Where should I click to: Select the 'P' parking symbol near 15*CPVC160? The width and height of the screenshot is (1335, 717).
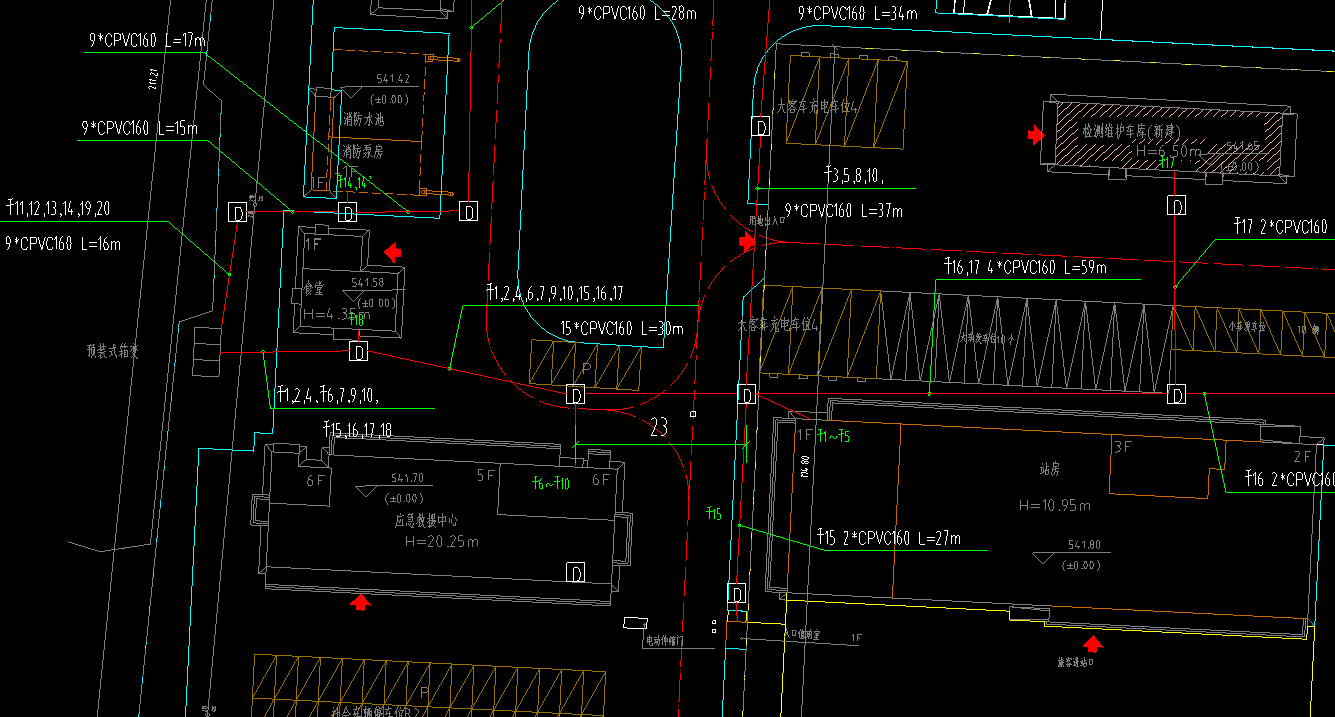click(585, 367)
